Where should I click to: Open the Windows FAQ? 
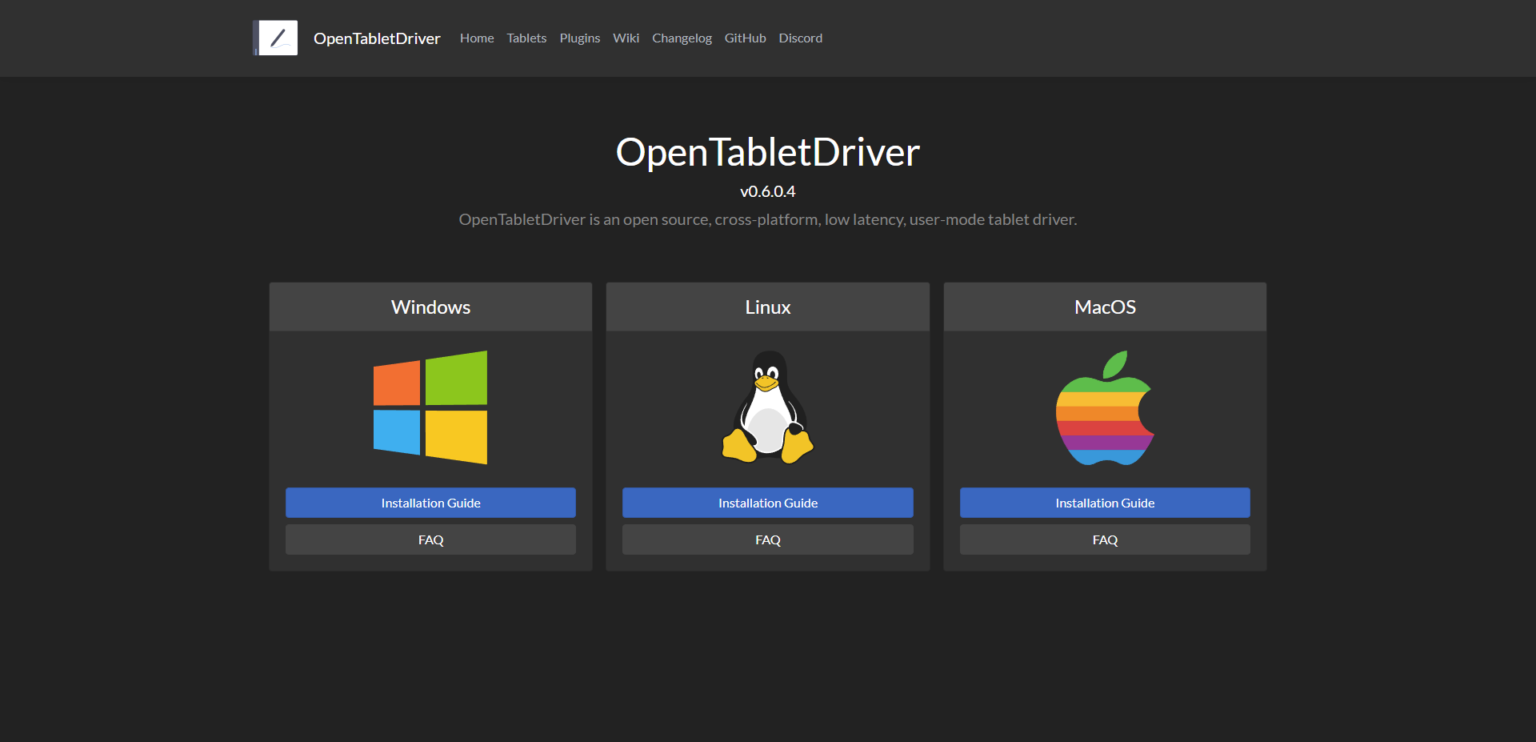430,539
